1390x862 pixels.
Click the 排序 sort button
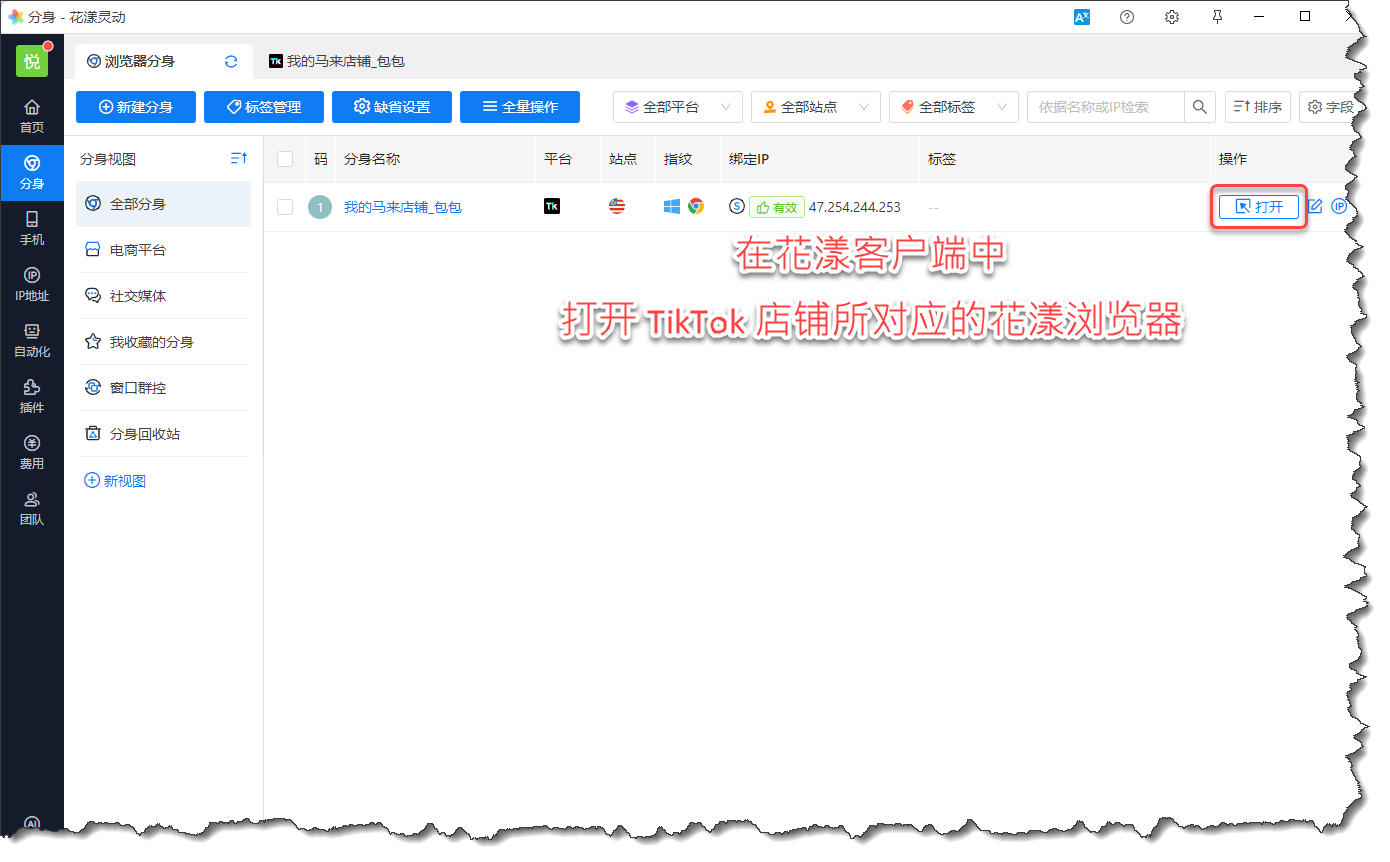pyautogui.click(x=1258, y=107)
